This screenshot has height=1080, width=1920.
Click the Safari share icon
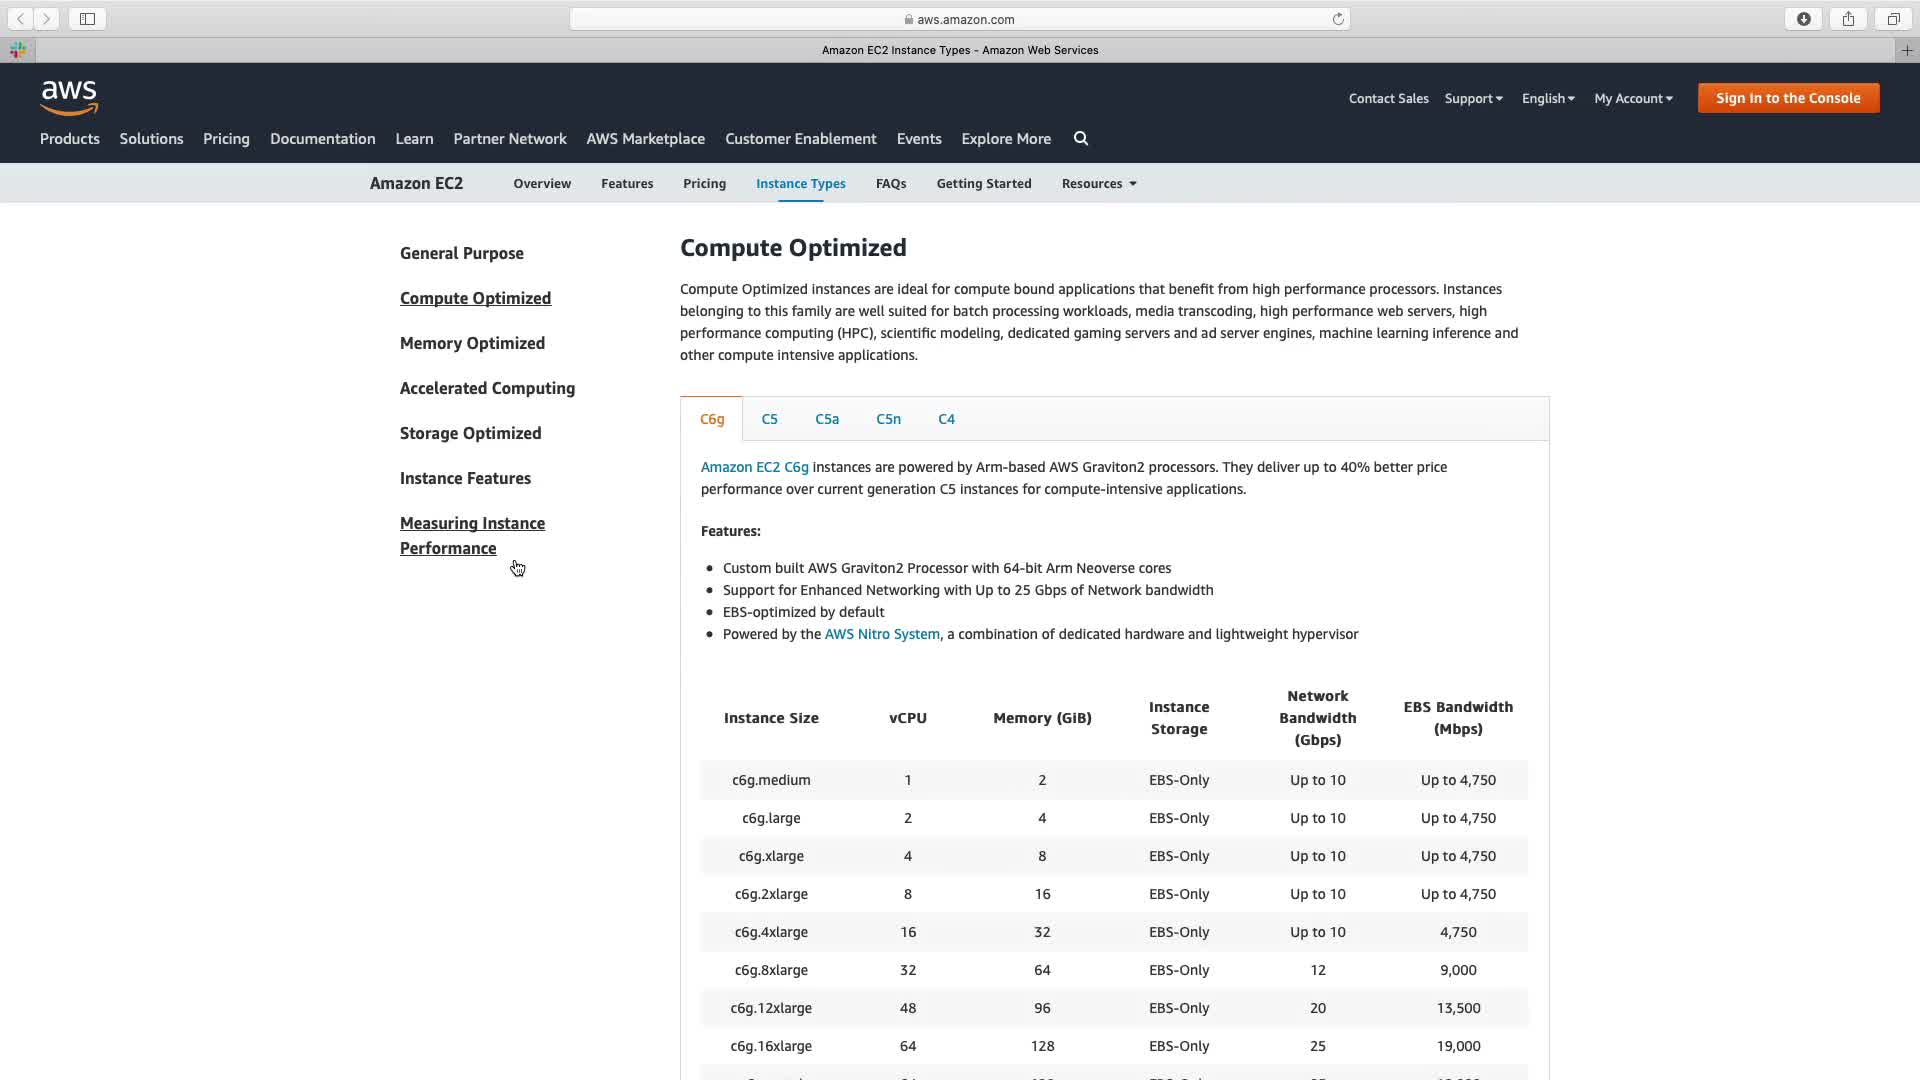(1848, 19)
